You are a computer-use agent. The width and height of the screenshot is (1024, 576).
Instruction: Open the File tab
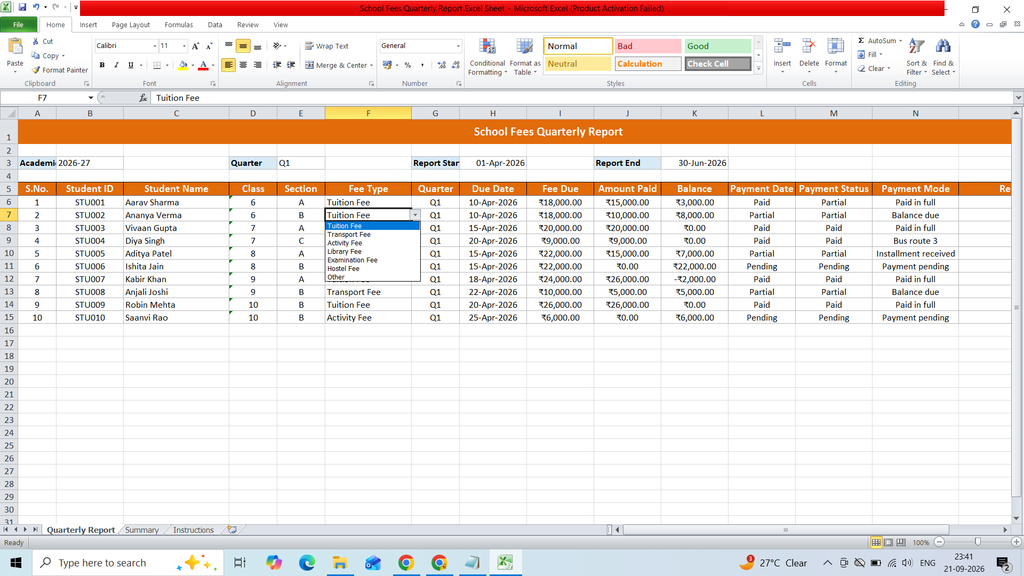[x=18, y=25]
